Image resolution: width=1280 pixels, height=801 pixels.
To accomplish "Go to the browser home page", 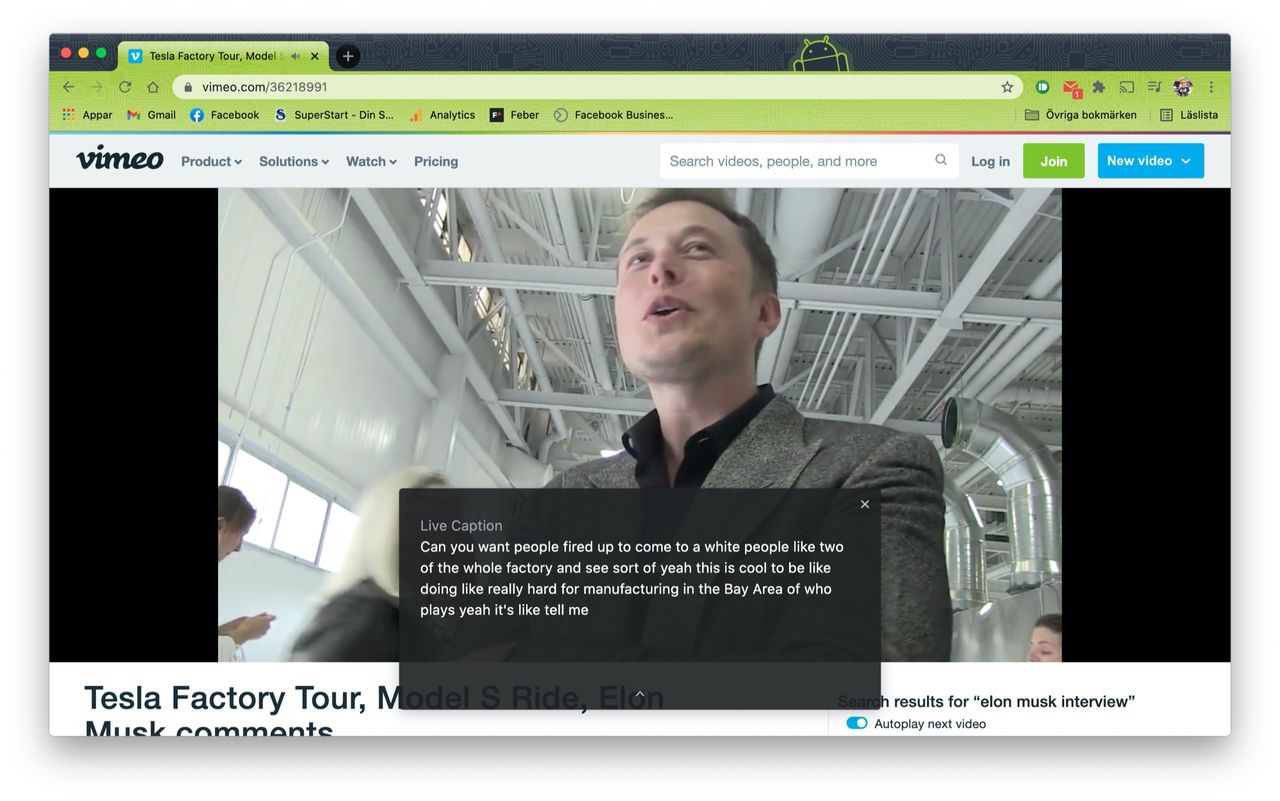I will (153, 87).
